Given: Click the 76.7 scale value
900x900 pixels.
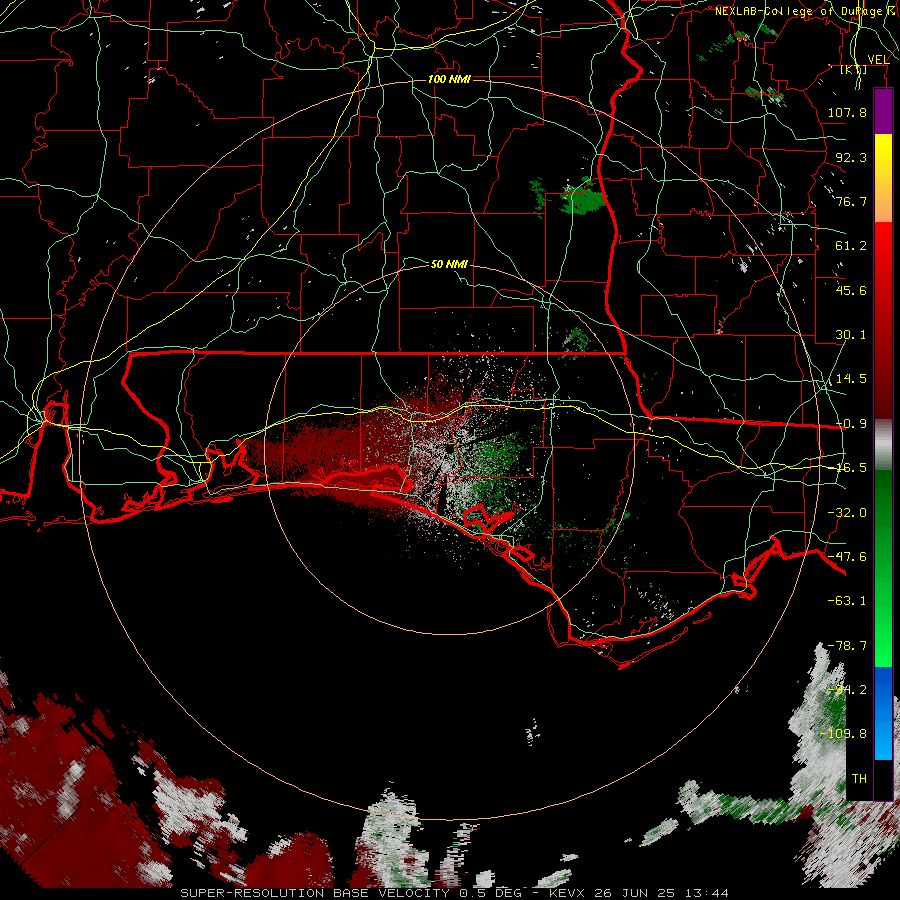Looking at the screenshot, I should 851,201.
